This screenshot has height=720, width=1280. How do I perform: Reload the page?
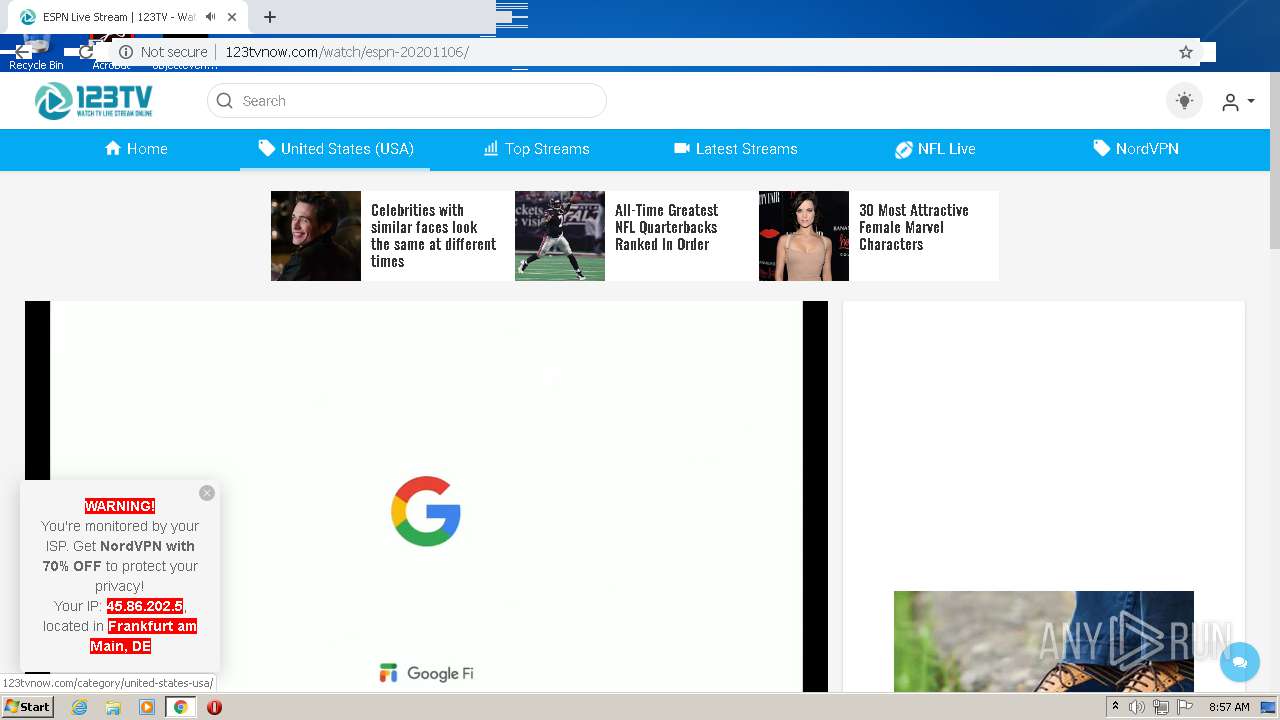point(86,52)
